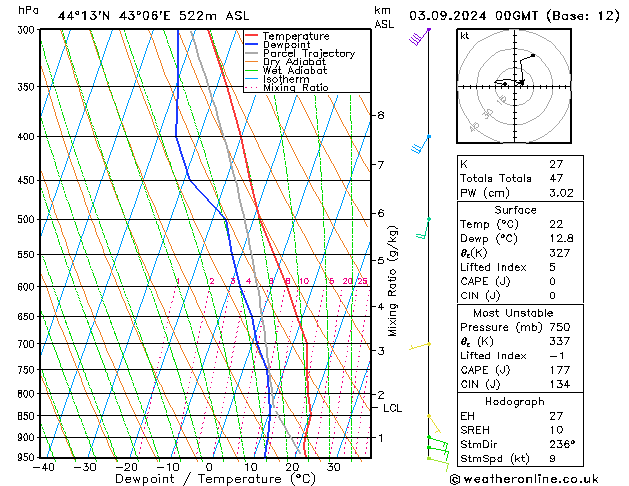Click the StmDir value 236°
Viewport: 629px width, 486px height.
click(562, 445)
